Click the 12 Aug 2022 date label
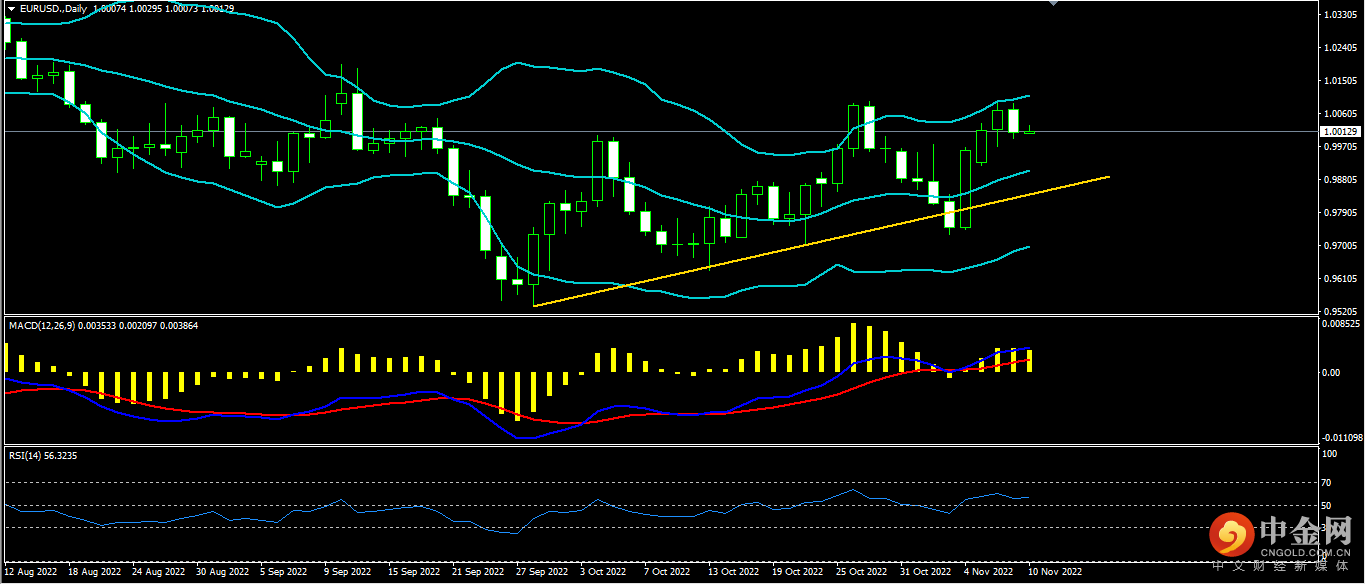The image size is (1366, 584). tap(29, 573)
